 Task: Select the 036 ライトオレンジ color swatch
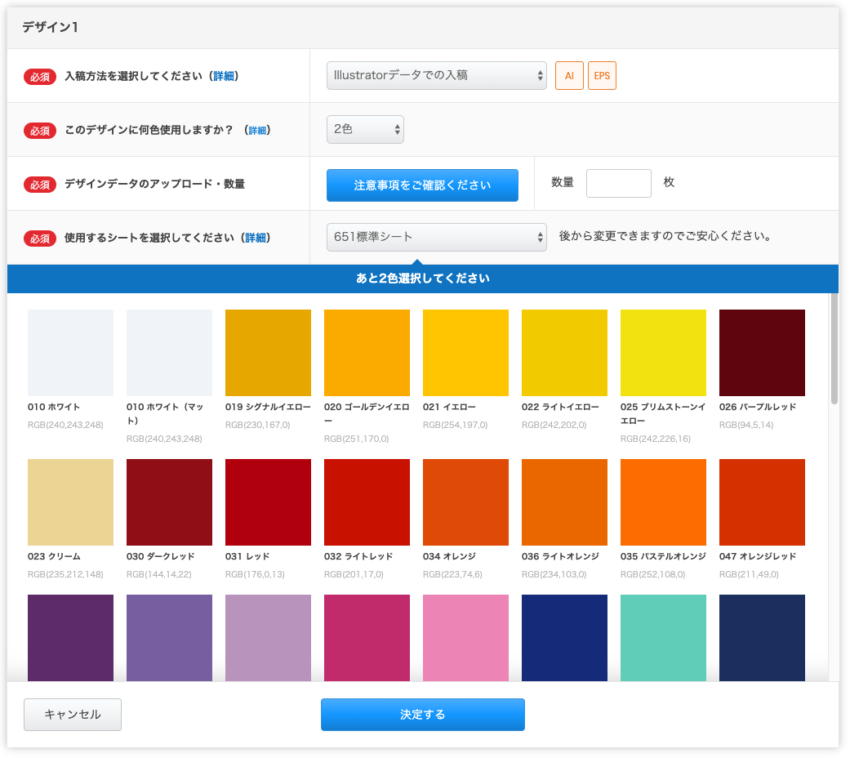pyautogui.click(x=564, y=502)
